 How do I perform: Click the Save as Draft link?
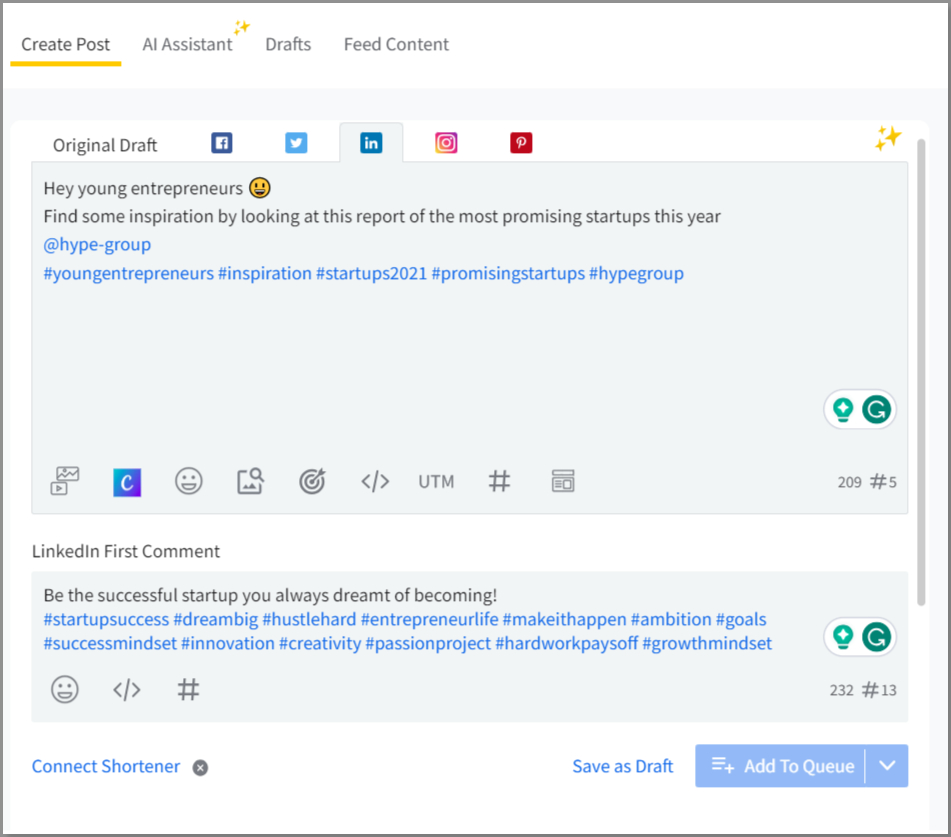click(x=622, y=766)
